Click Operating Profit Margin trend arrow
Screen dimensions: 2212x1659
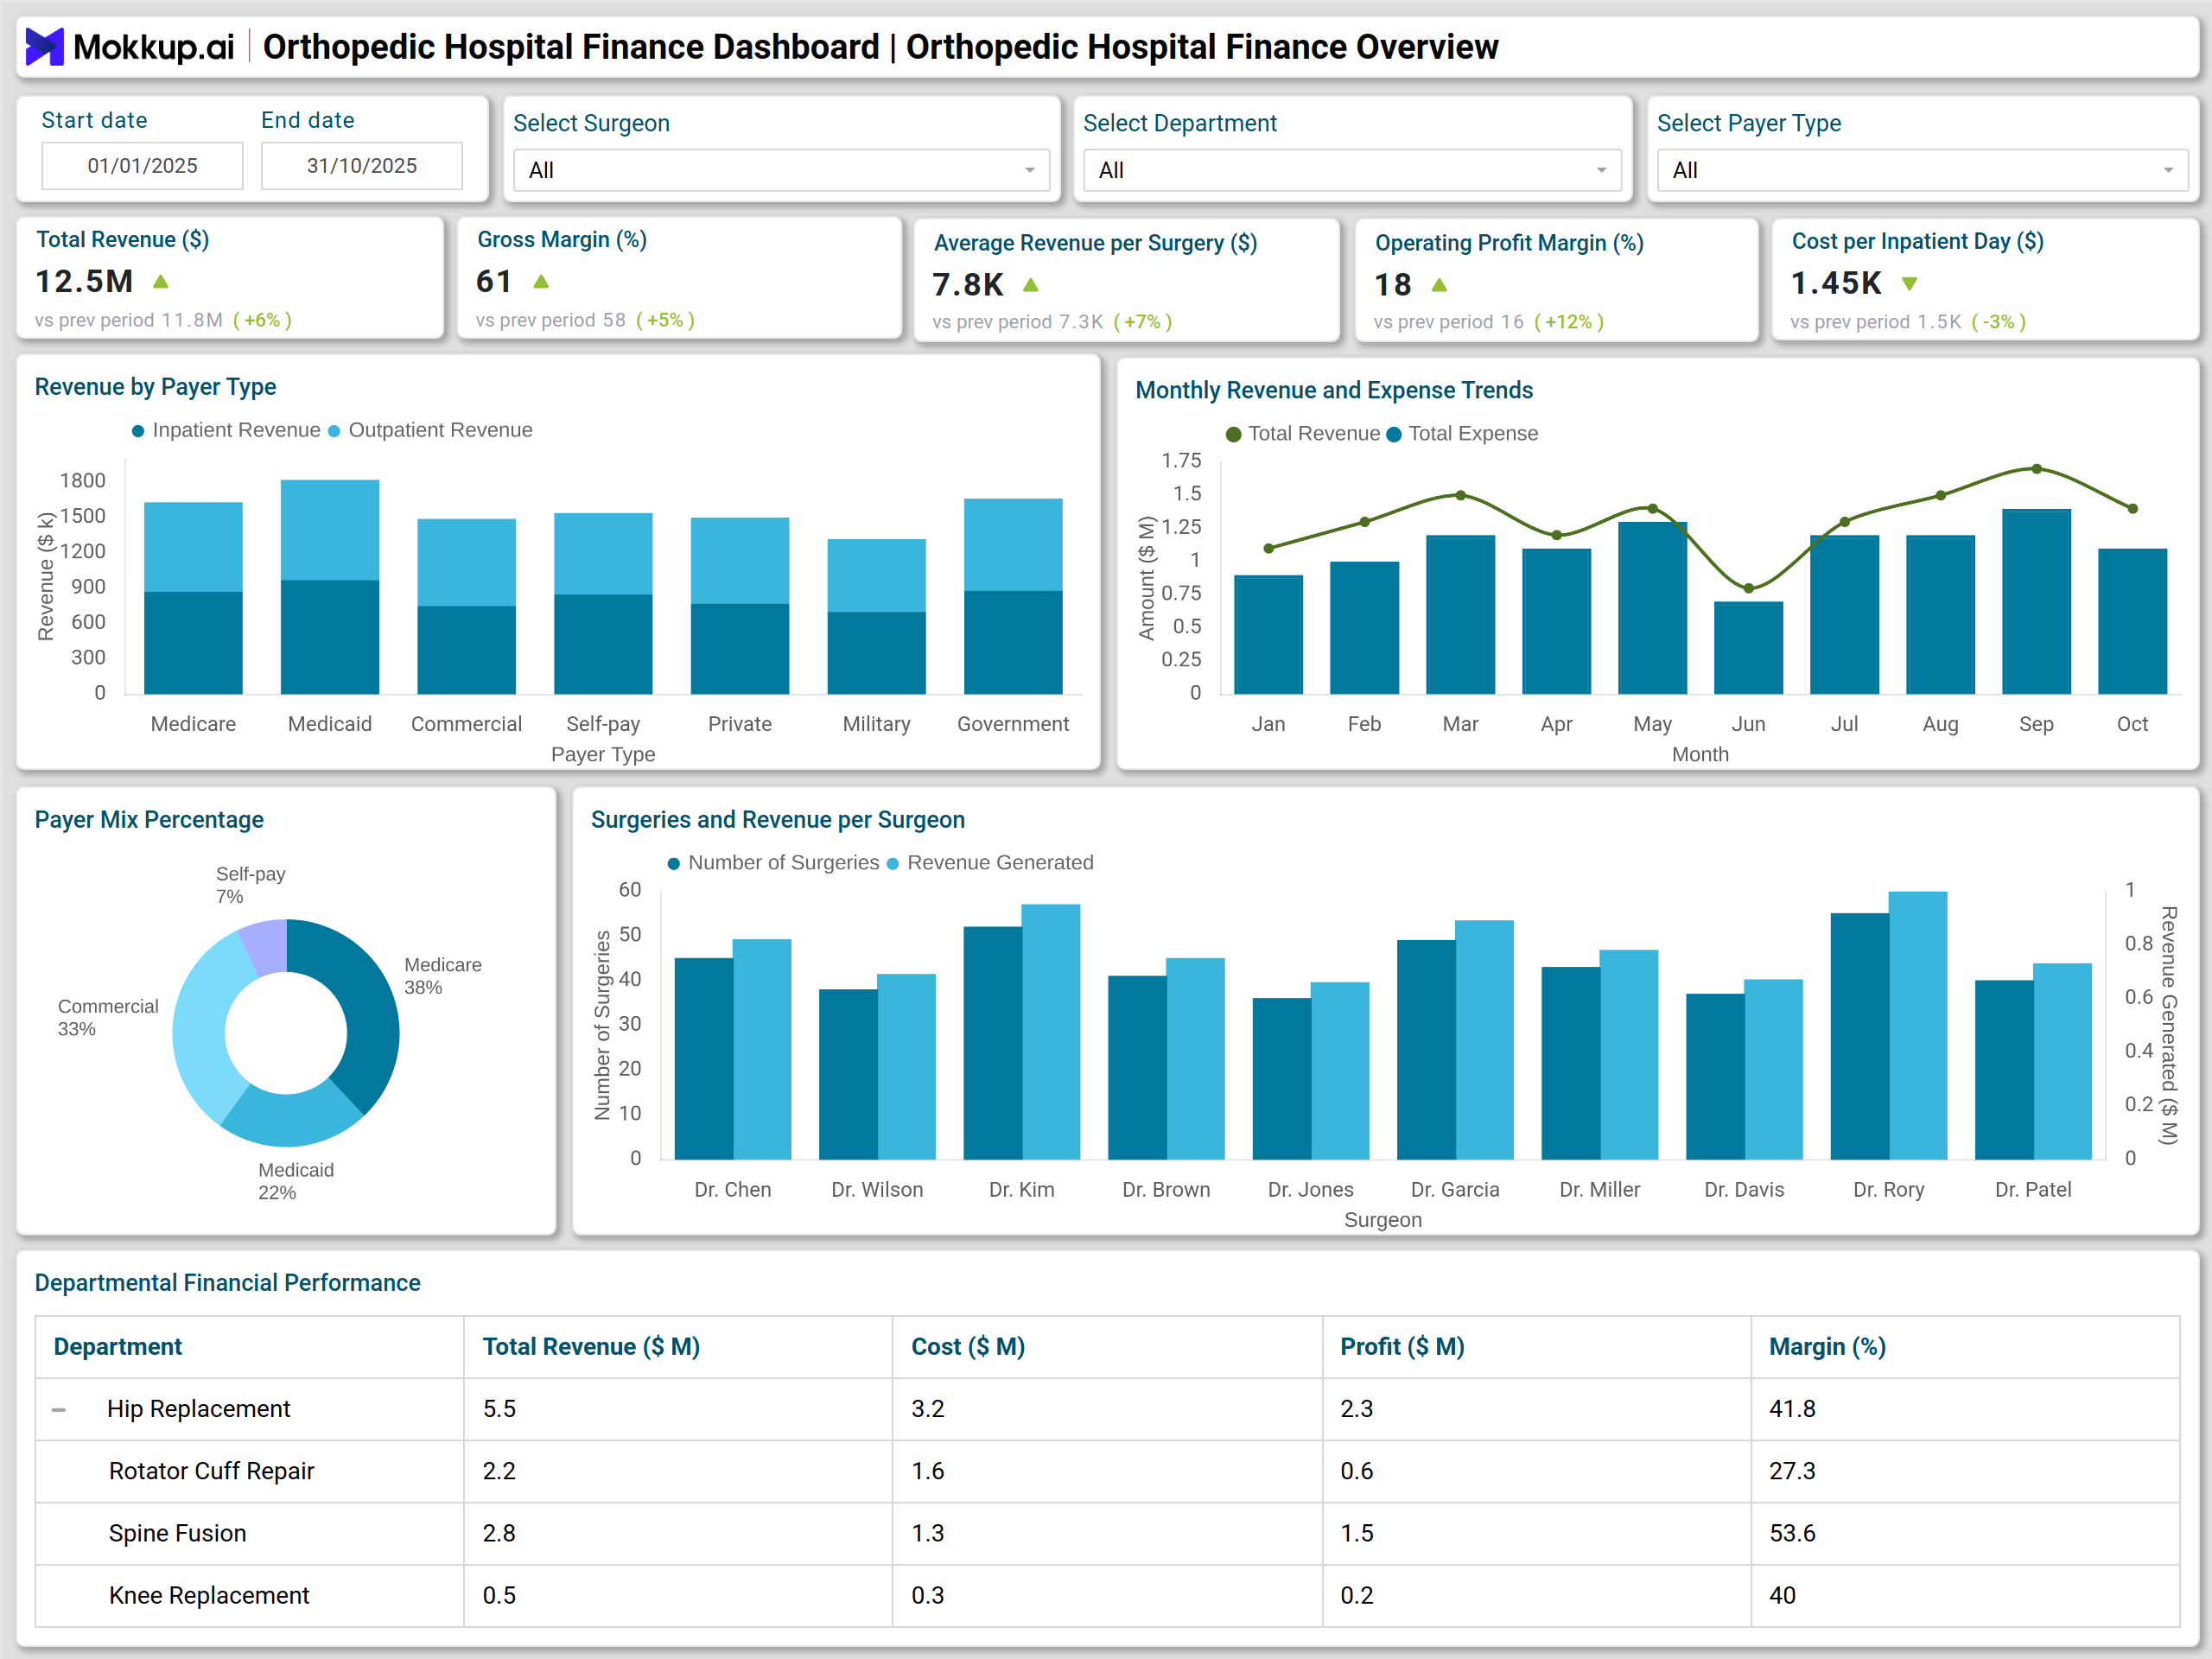(x=1439, y=286)
